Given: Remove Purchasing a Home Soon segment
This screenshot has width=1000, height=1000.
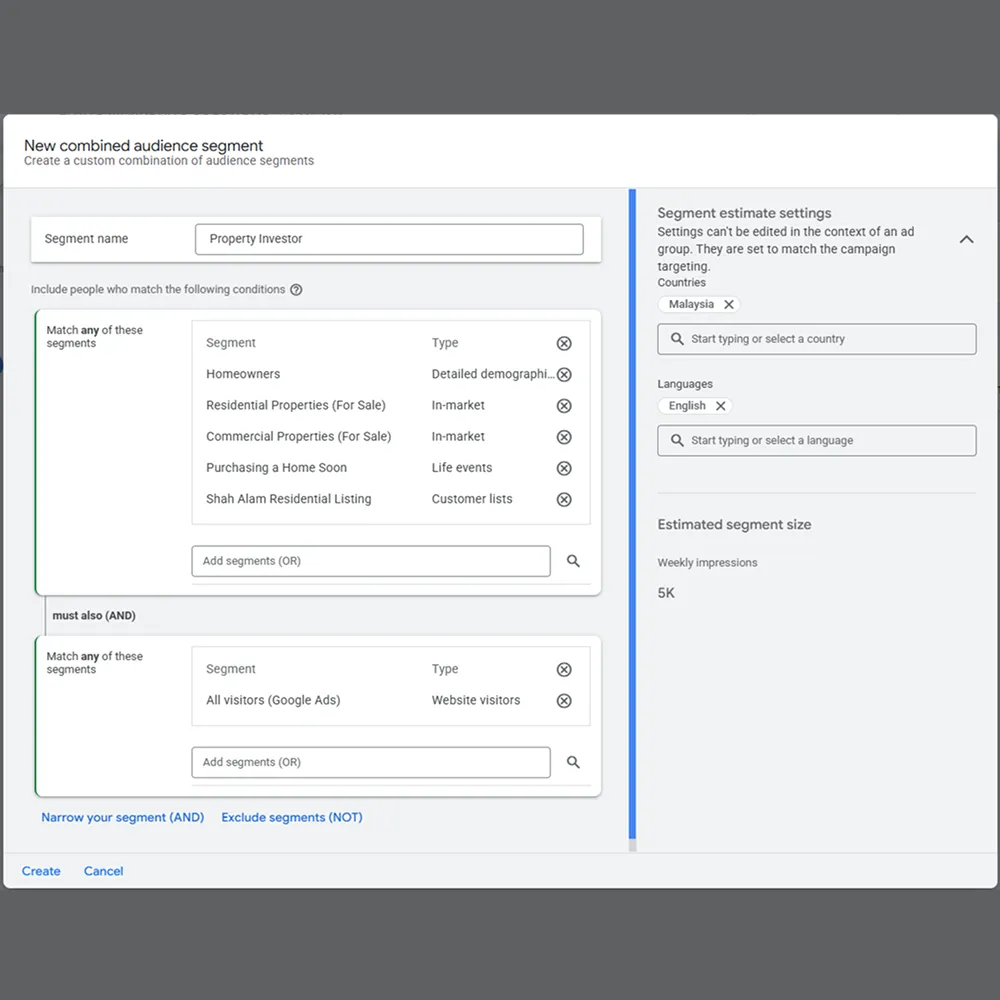Looking at the screenshot, I should click(x=564, y=468).
